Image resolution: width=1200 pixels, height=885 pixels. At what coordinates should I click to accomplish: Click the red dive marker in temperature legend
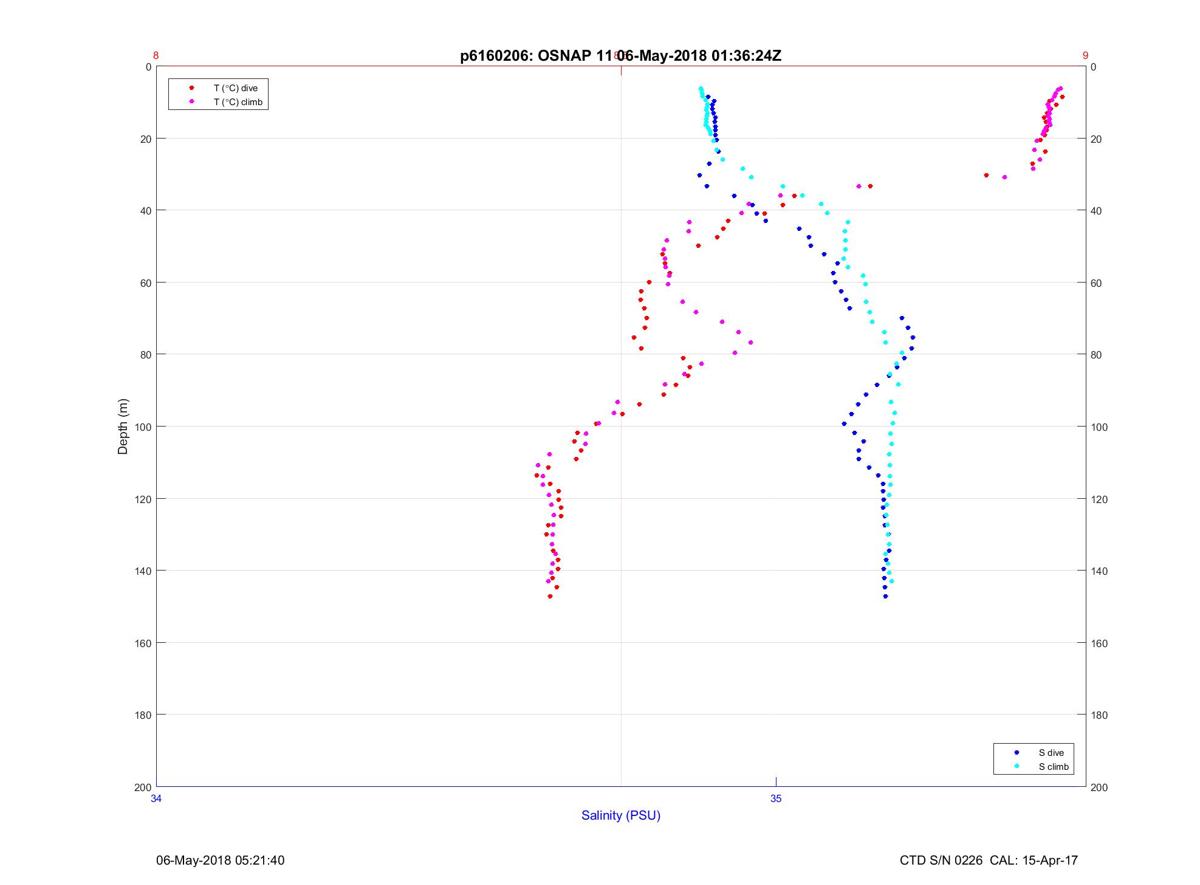(x=191, y=88)
